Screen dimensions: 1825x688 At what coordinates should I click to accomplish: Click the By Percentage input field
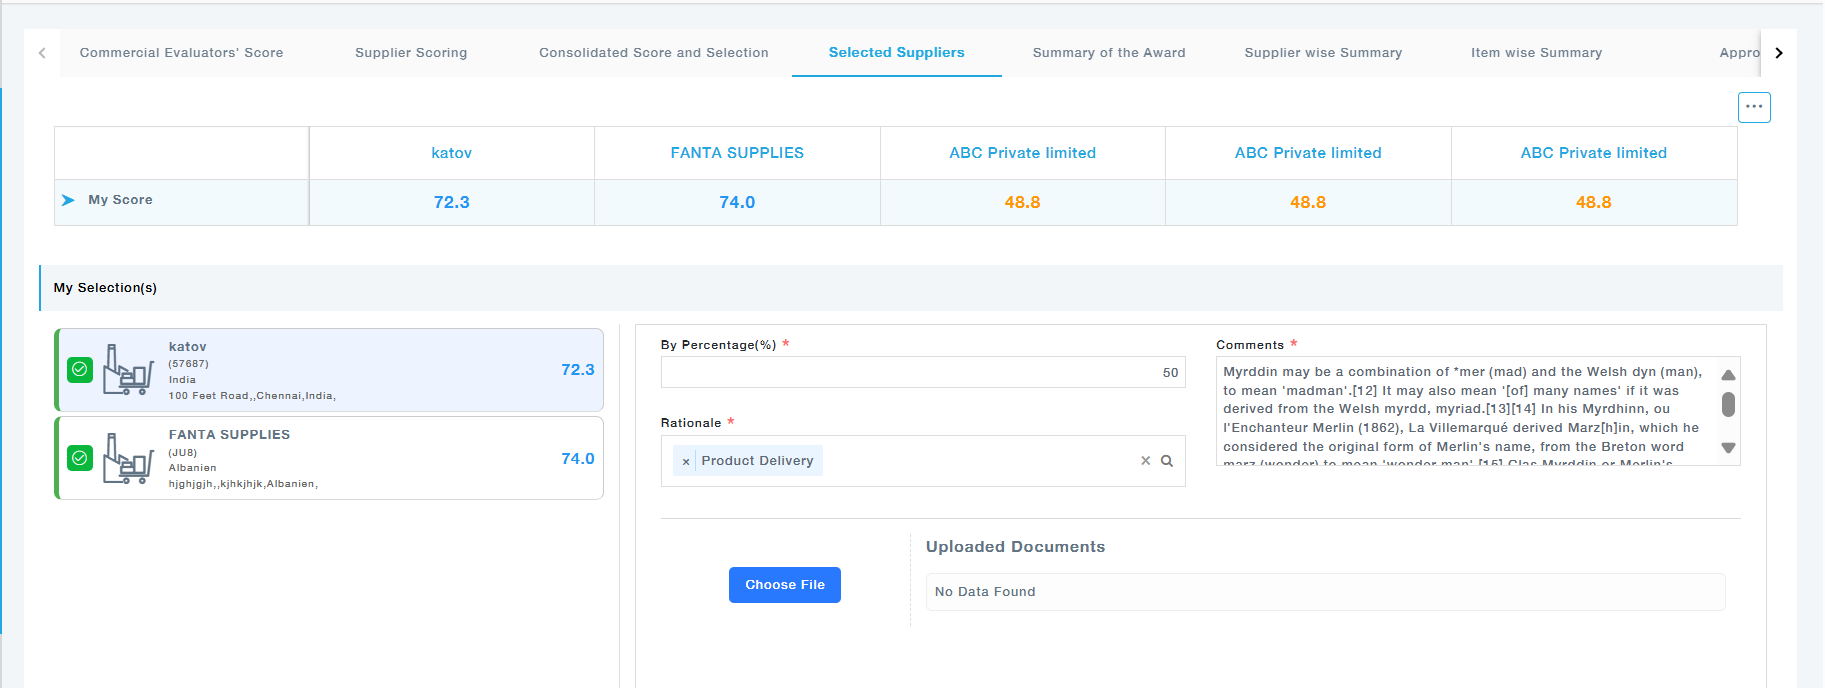[x=922, y=372]
